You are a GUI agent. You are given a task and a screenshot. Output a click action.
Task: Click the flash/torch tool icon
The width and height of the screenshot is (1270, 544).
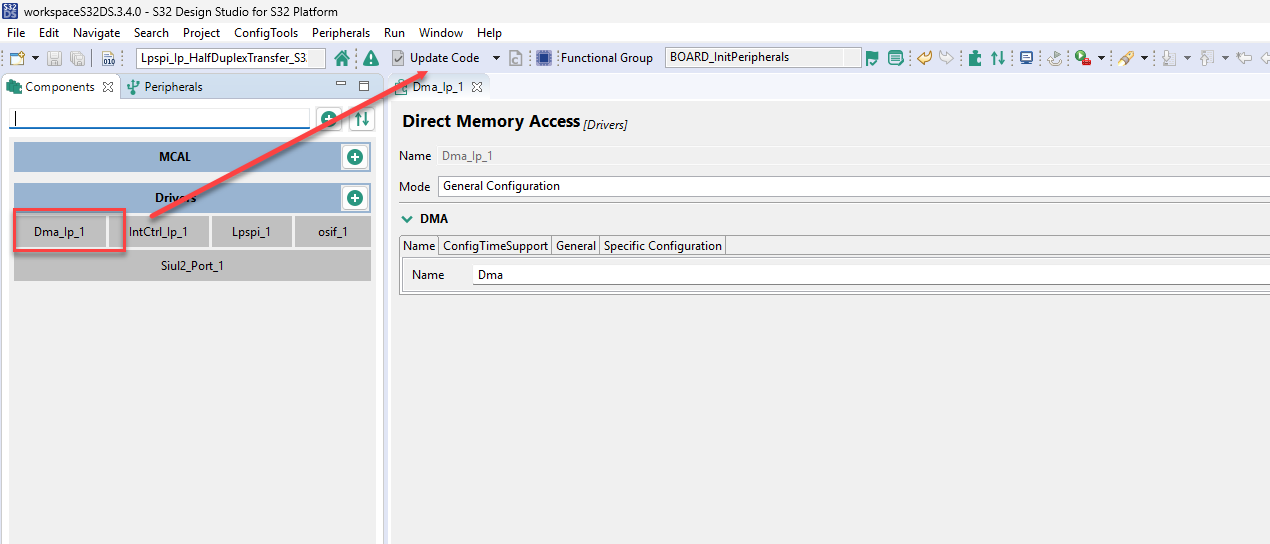(1125, 58)
